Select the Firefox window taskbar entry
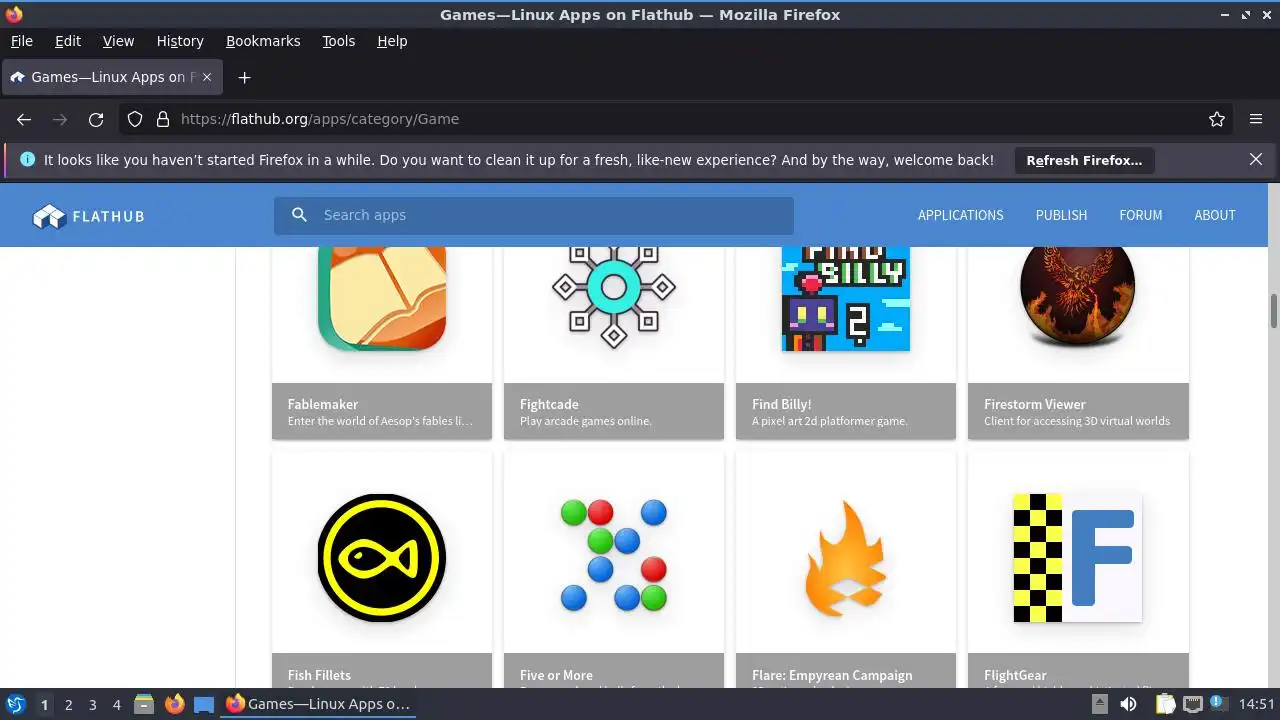This screenshot has height=720, width=1280. tap(318, 704)
